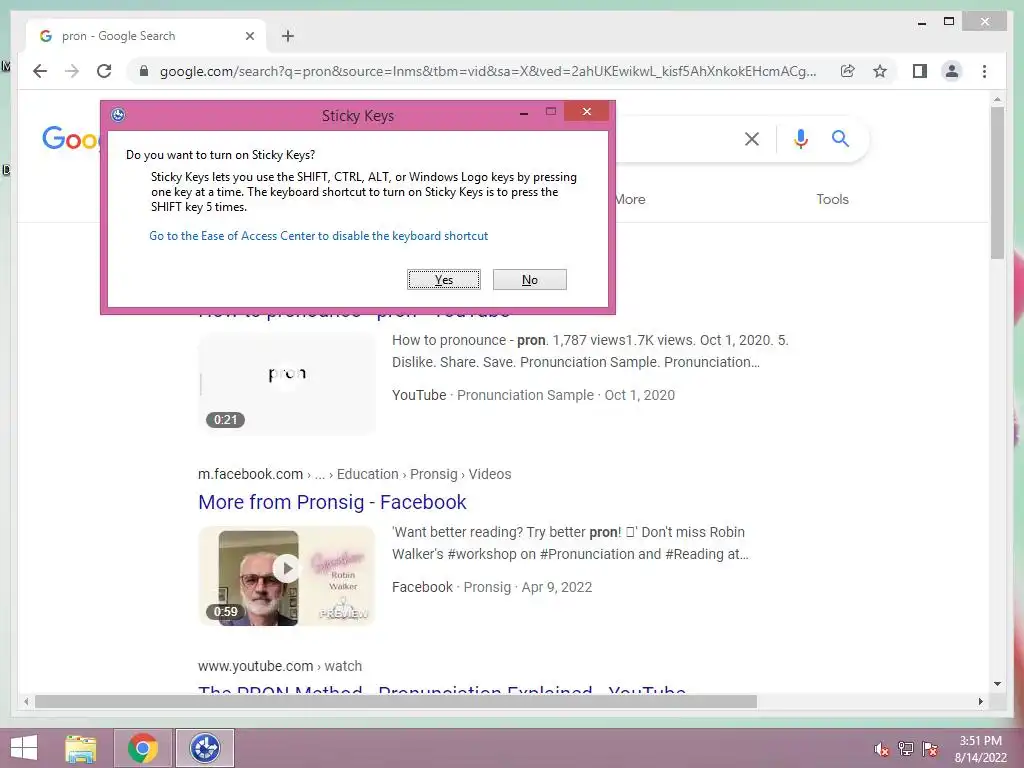This screenshot has height=768, width=1024.
Task: Clear the search box with the X icon
Action: (x=752, y=138)
